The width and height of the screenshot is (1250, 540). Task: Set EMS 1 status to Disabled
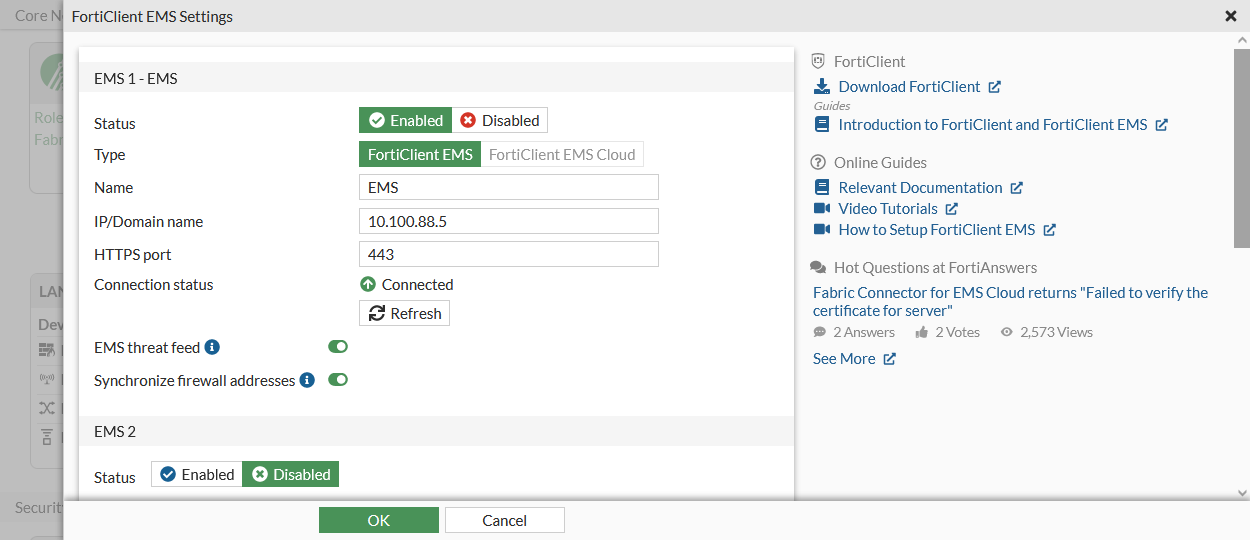pos(500,121)
